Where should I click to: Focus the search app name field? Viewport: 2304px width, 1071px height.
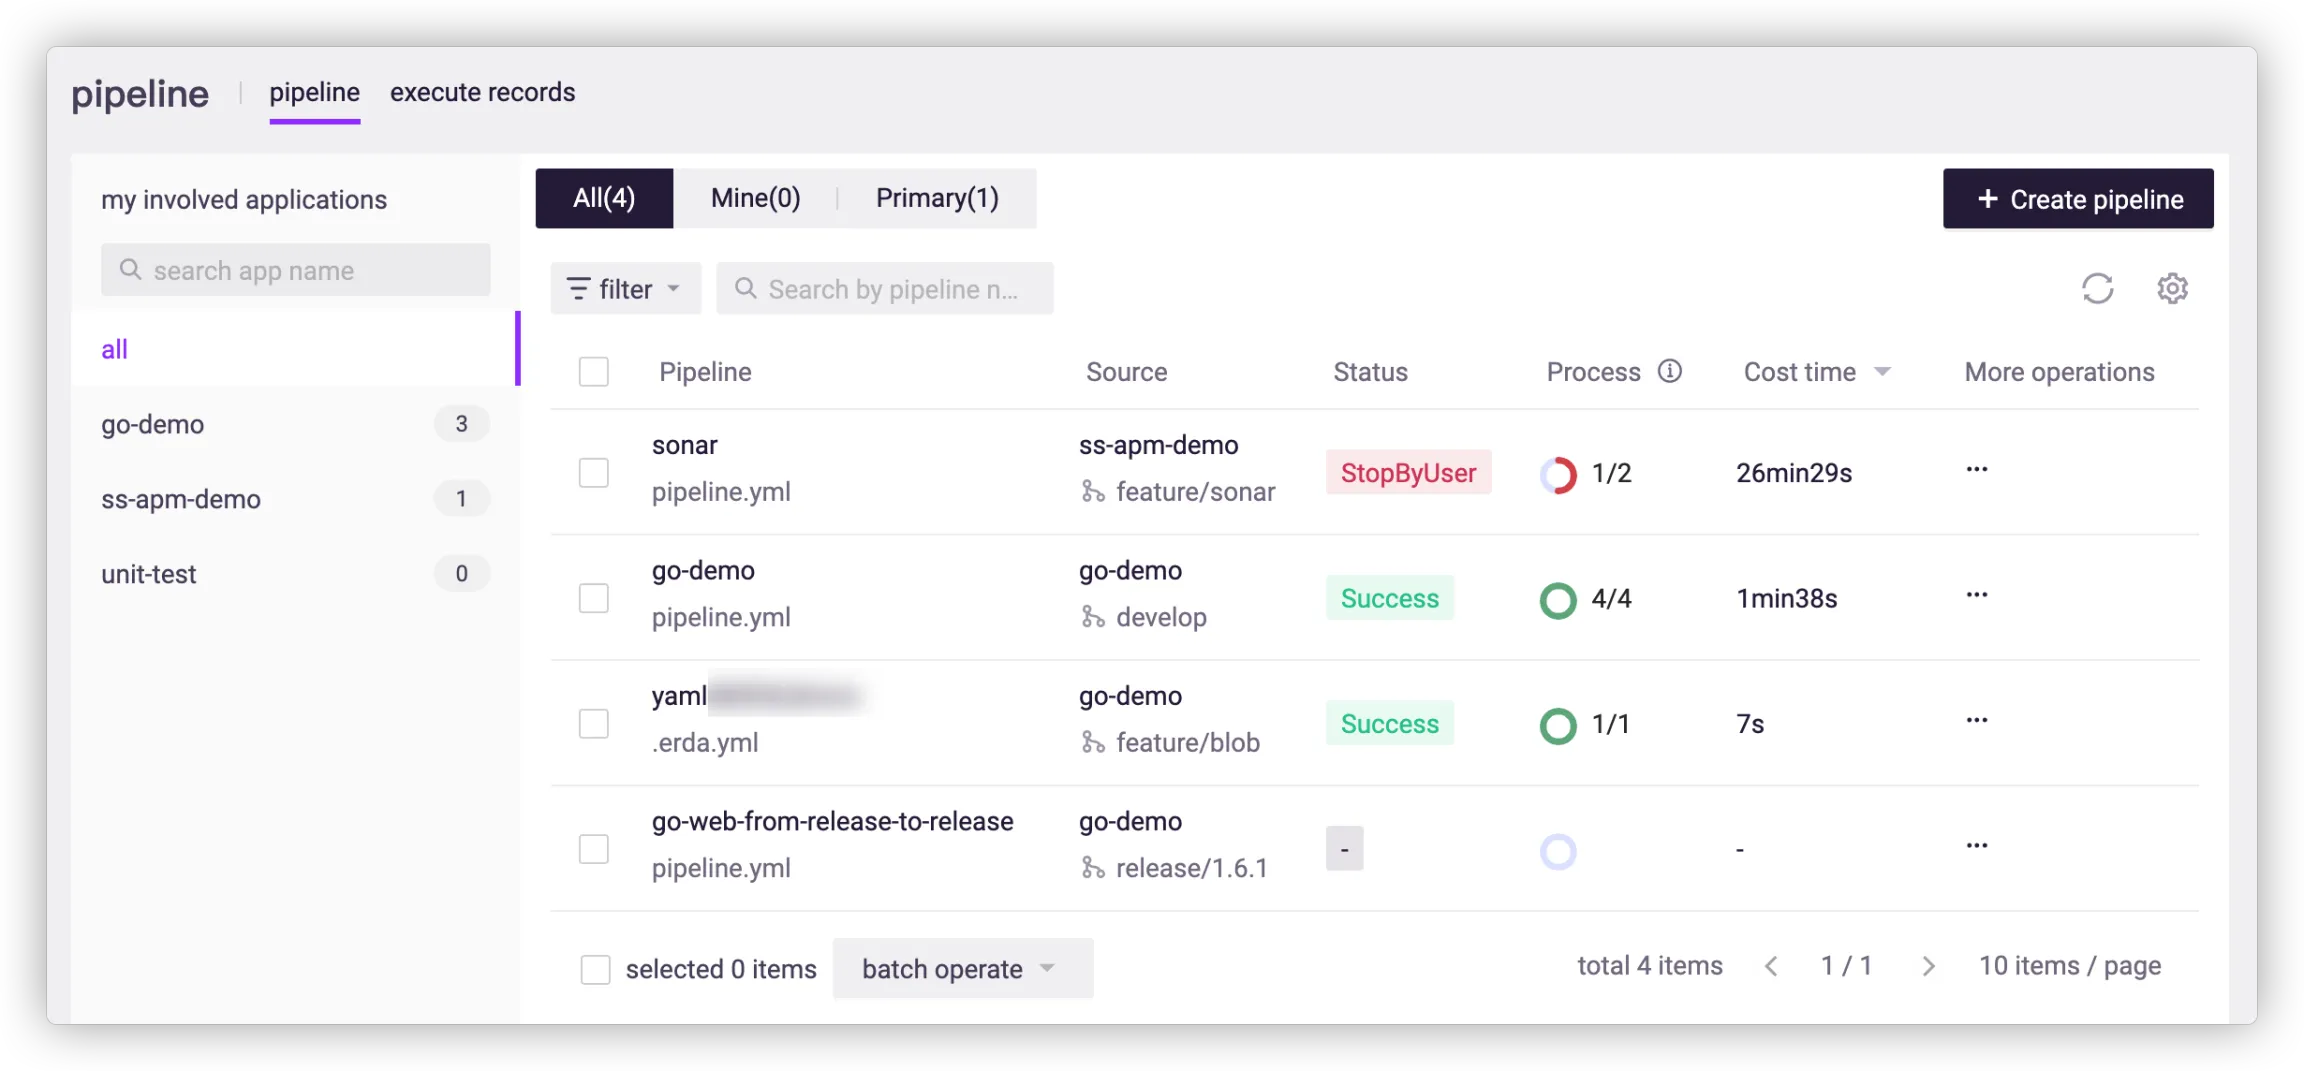pos(296,270)
